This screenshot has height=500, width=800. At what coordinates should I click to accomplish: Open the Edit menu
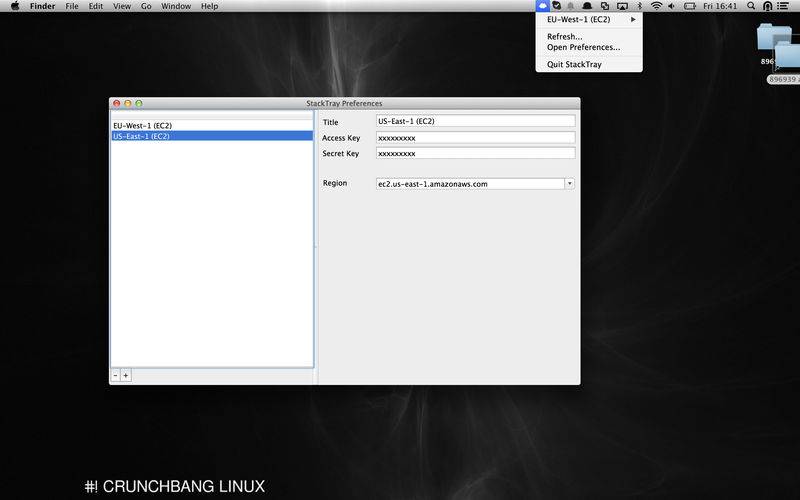pyautogui.click(x=95, y=6)
